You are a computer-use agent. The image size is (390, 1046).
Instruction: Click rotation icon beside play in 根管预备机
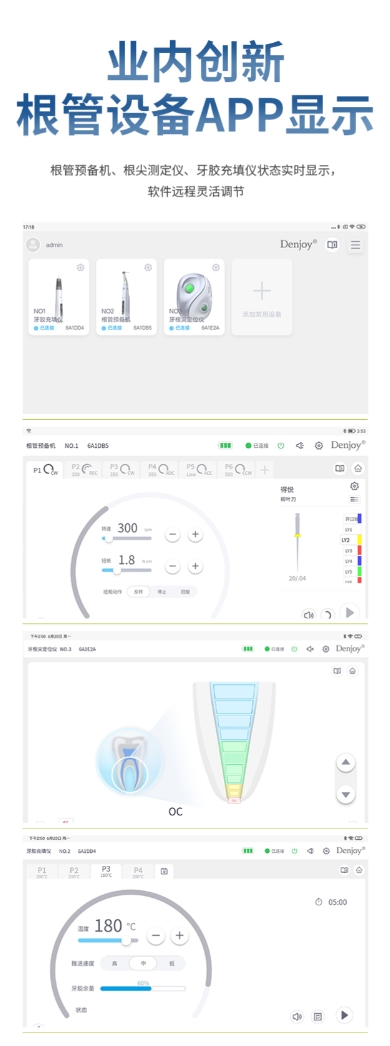pyautogui.click(x=327, y=614)
